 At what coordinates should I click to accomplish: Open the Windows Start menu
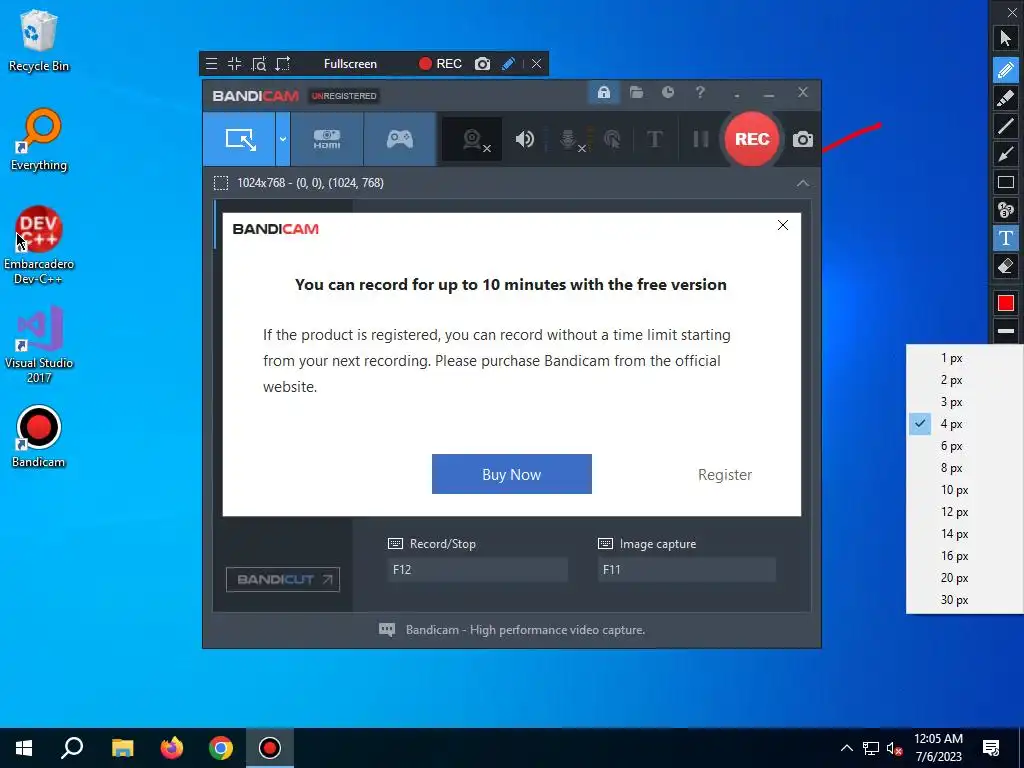pyautogui.click(x=24, y=748)
